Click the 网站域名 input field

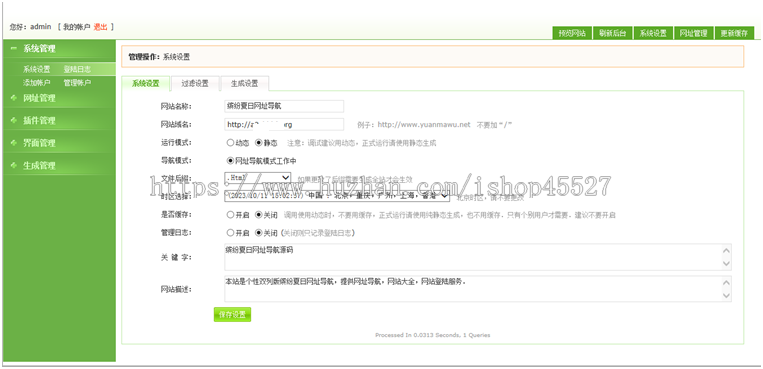tap(284, 124)
